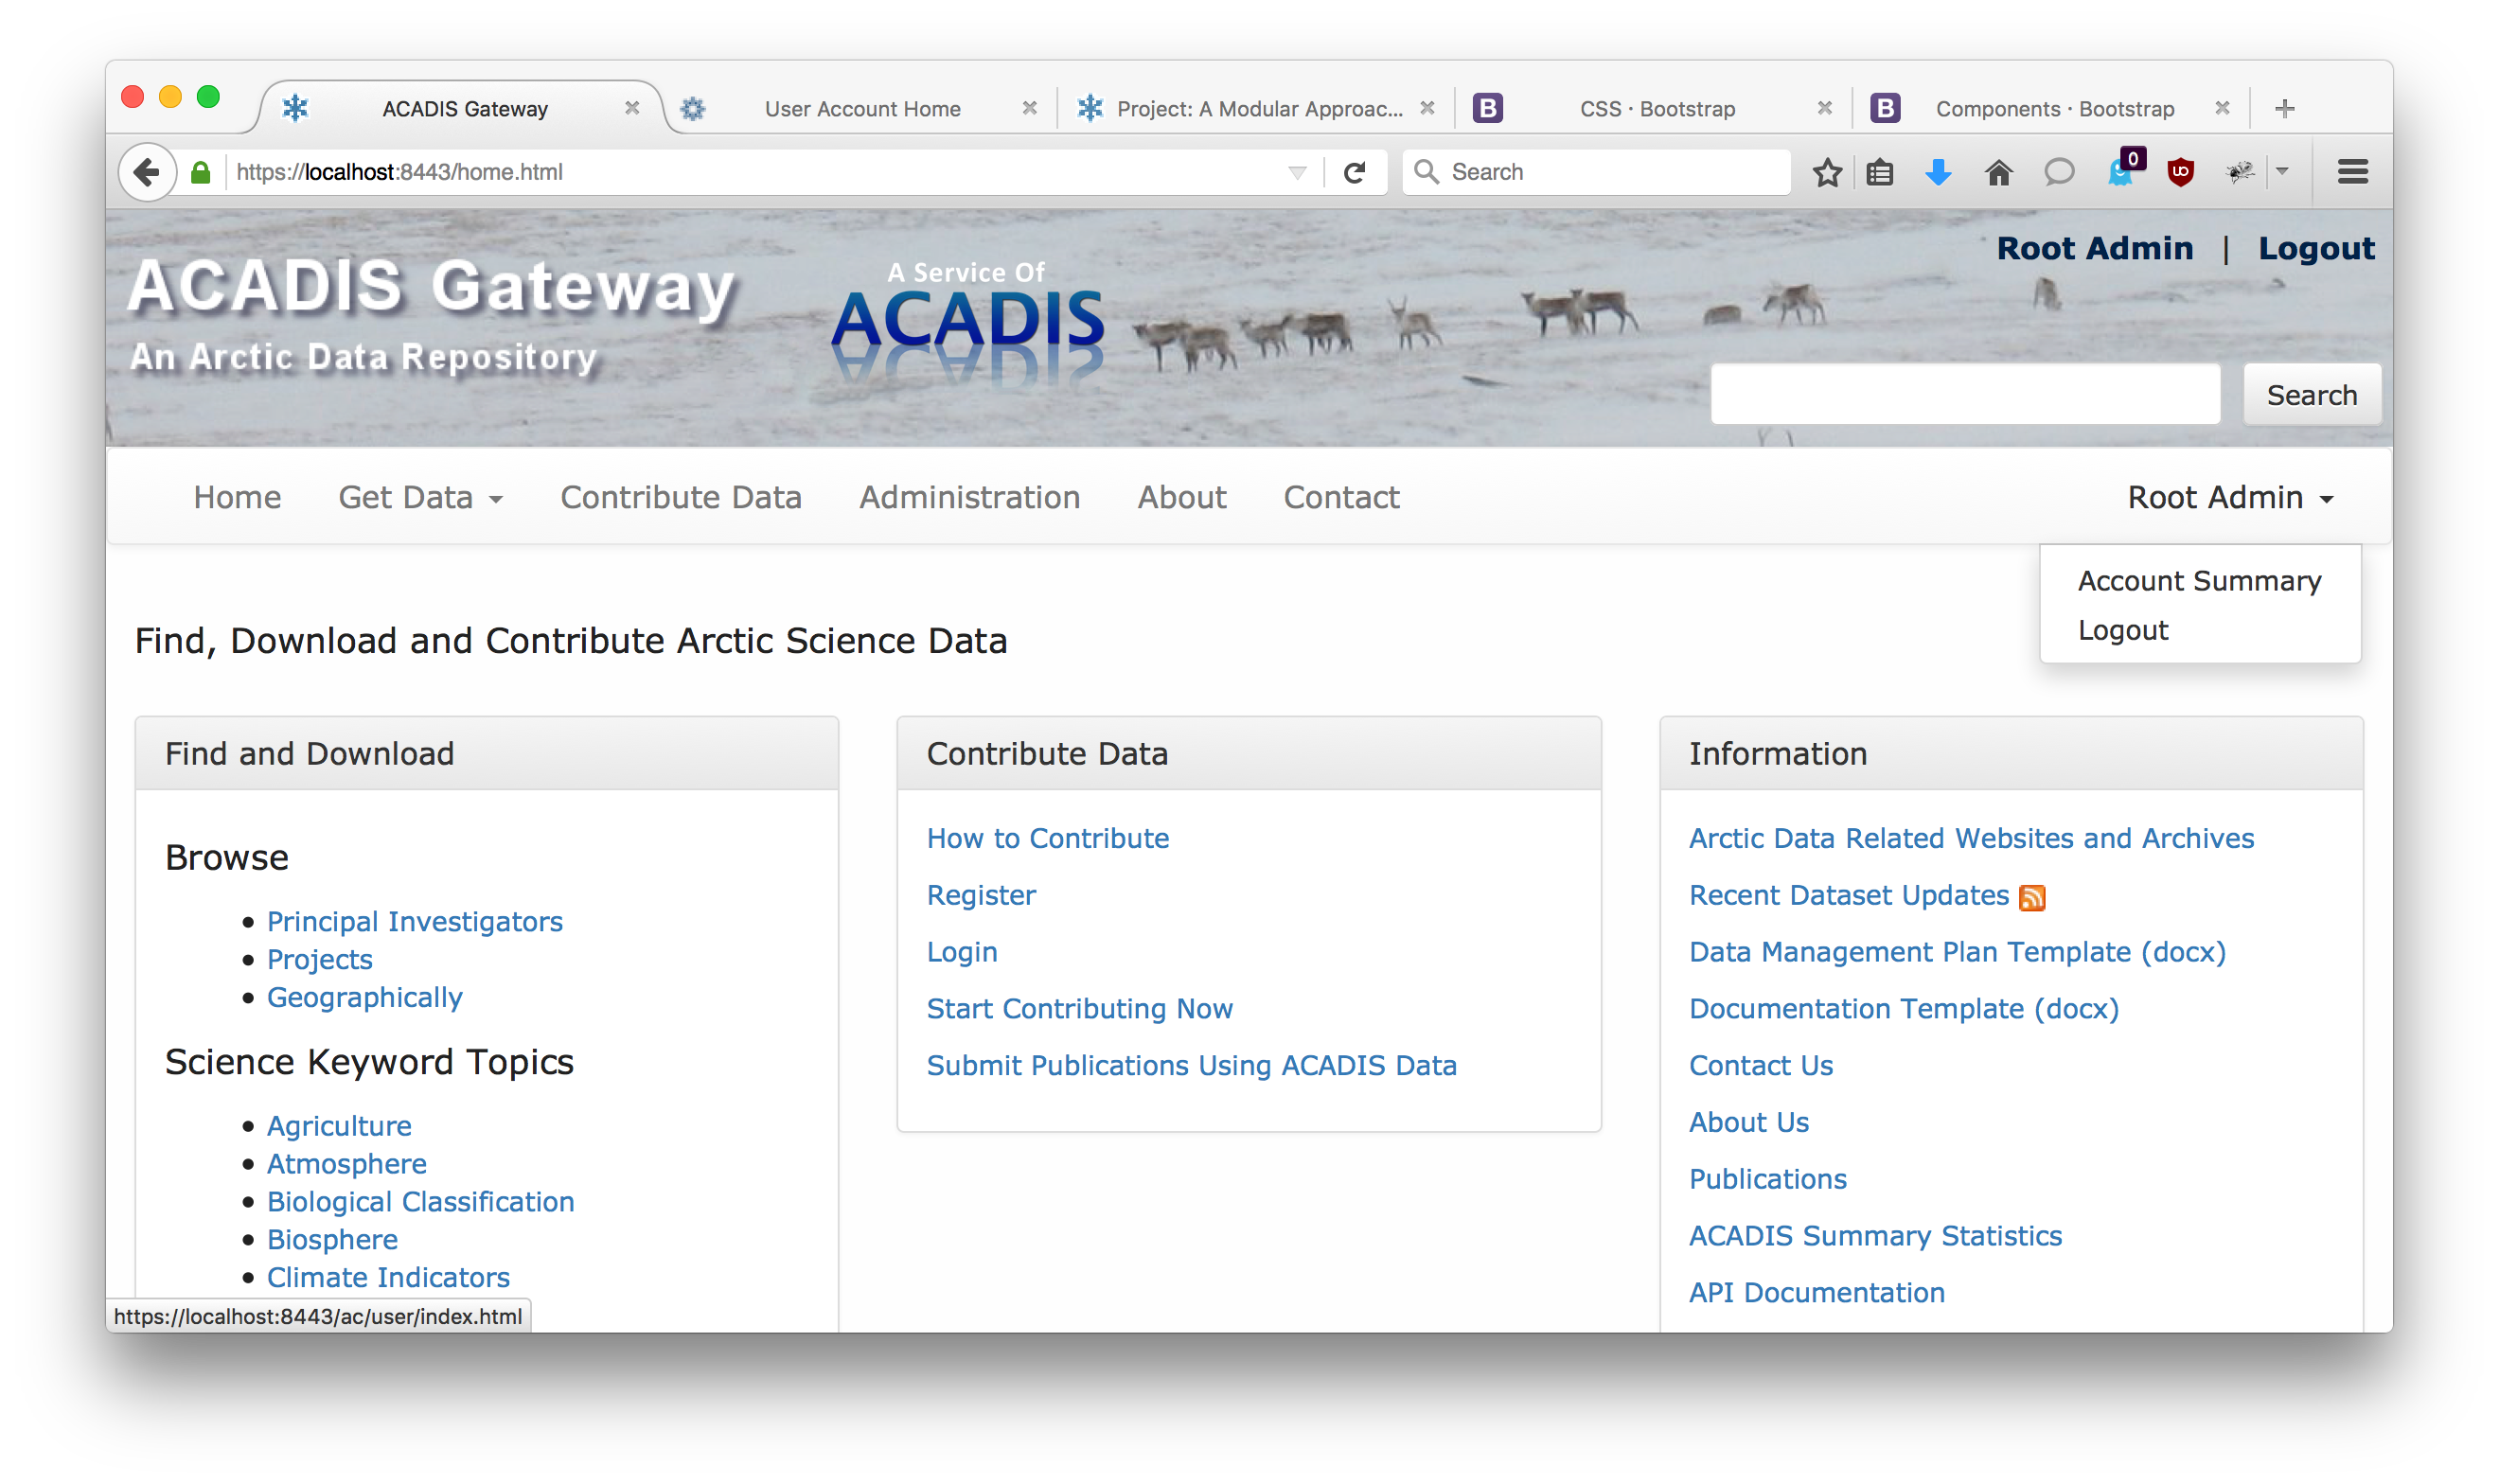Click the bookmark star icon
The width and height of the screenshot is (2499, 1484).
tap(1827, 172)
